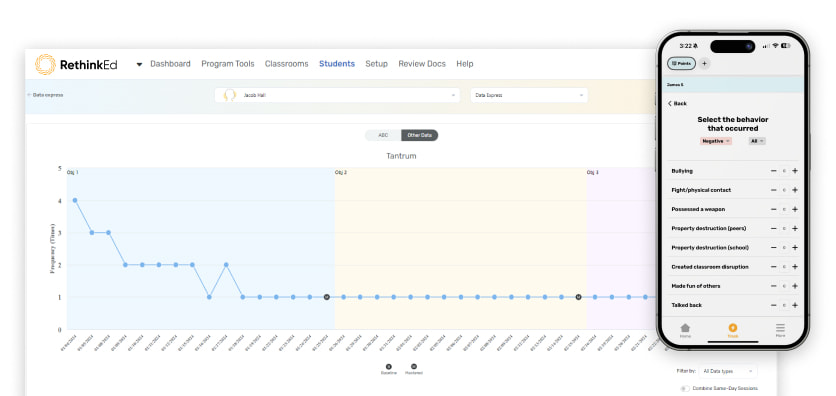Select the Other Data toggle option
This screenshot has width=836, height=396.
(x=420, y=135)
